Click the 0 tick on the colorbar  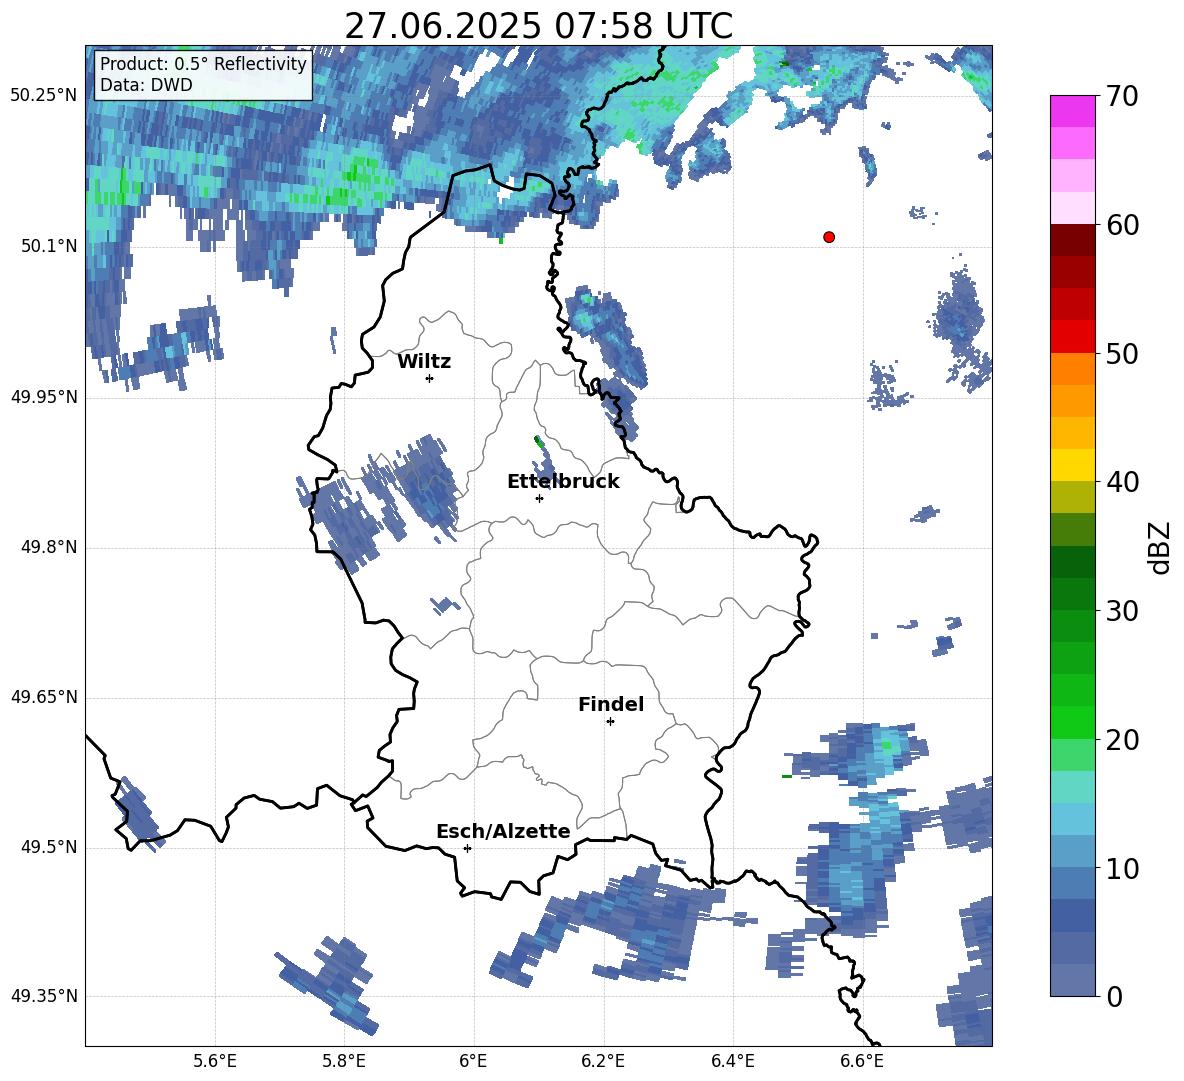point(1114,996)
